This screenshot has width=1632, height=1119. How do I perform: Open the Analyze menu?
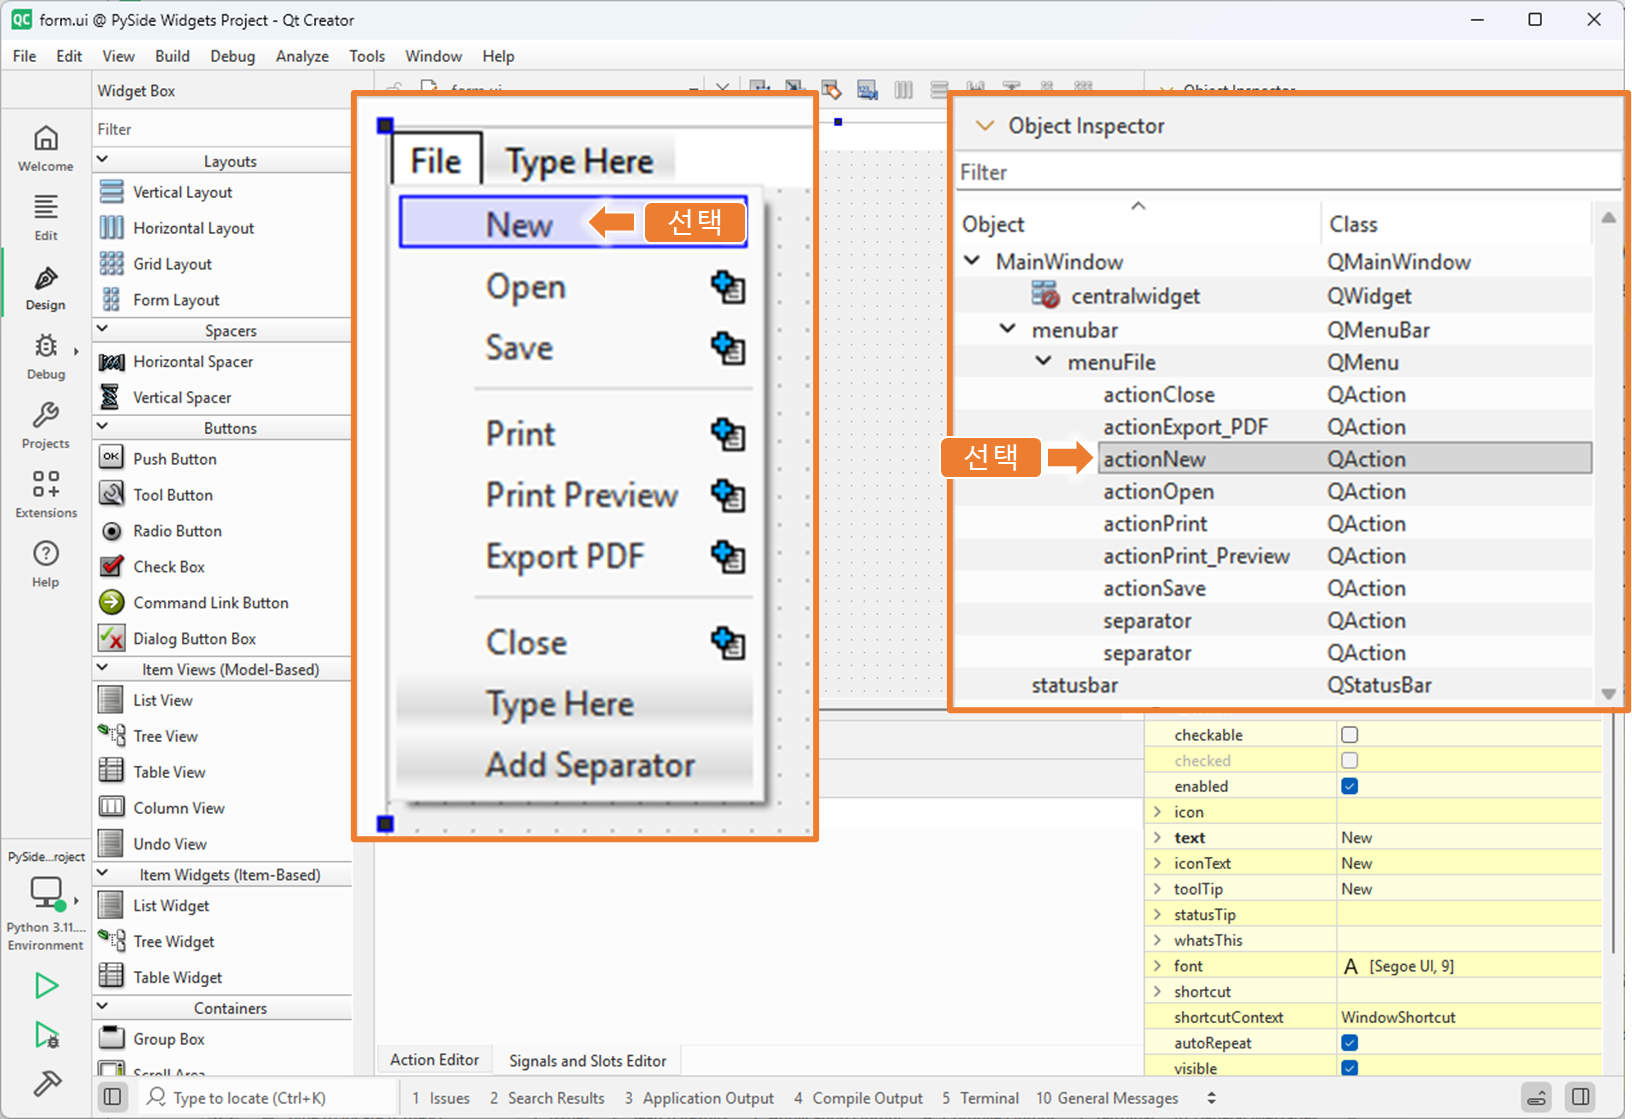(x=302, y=56)
